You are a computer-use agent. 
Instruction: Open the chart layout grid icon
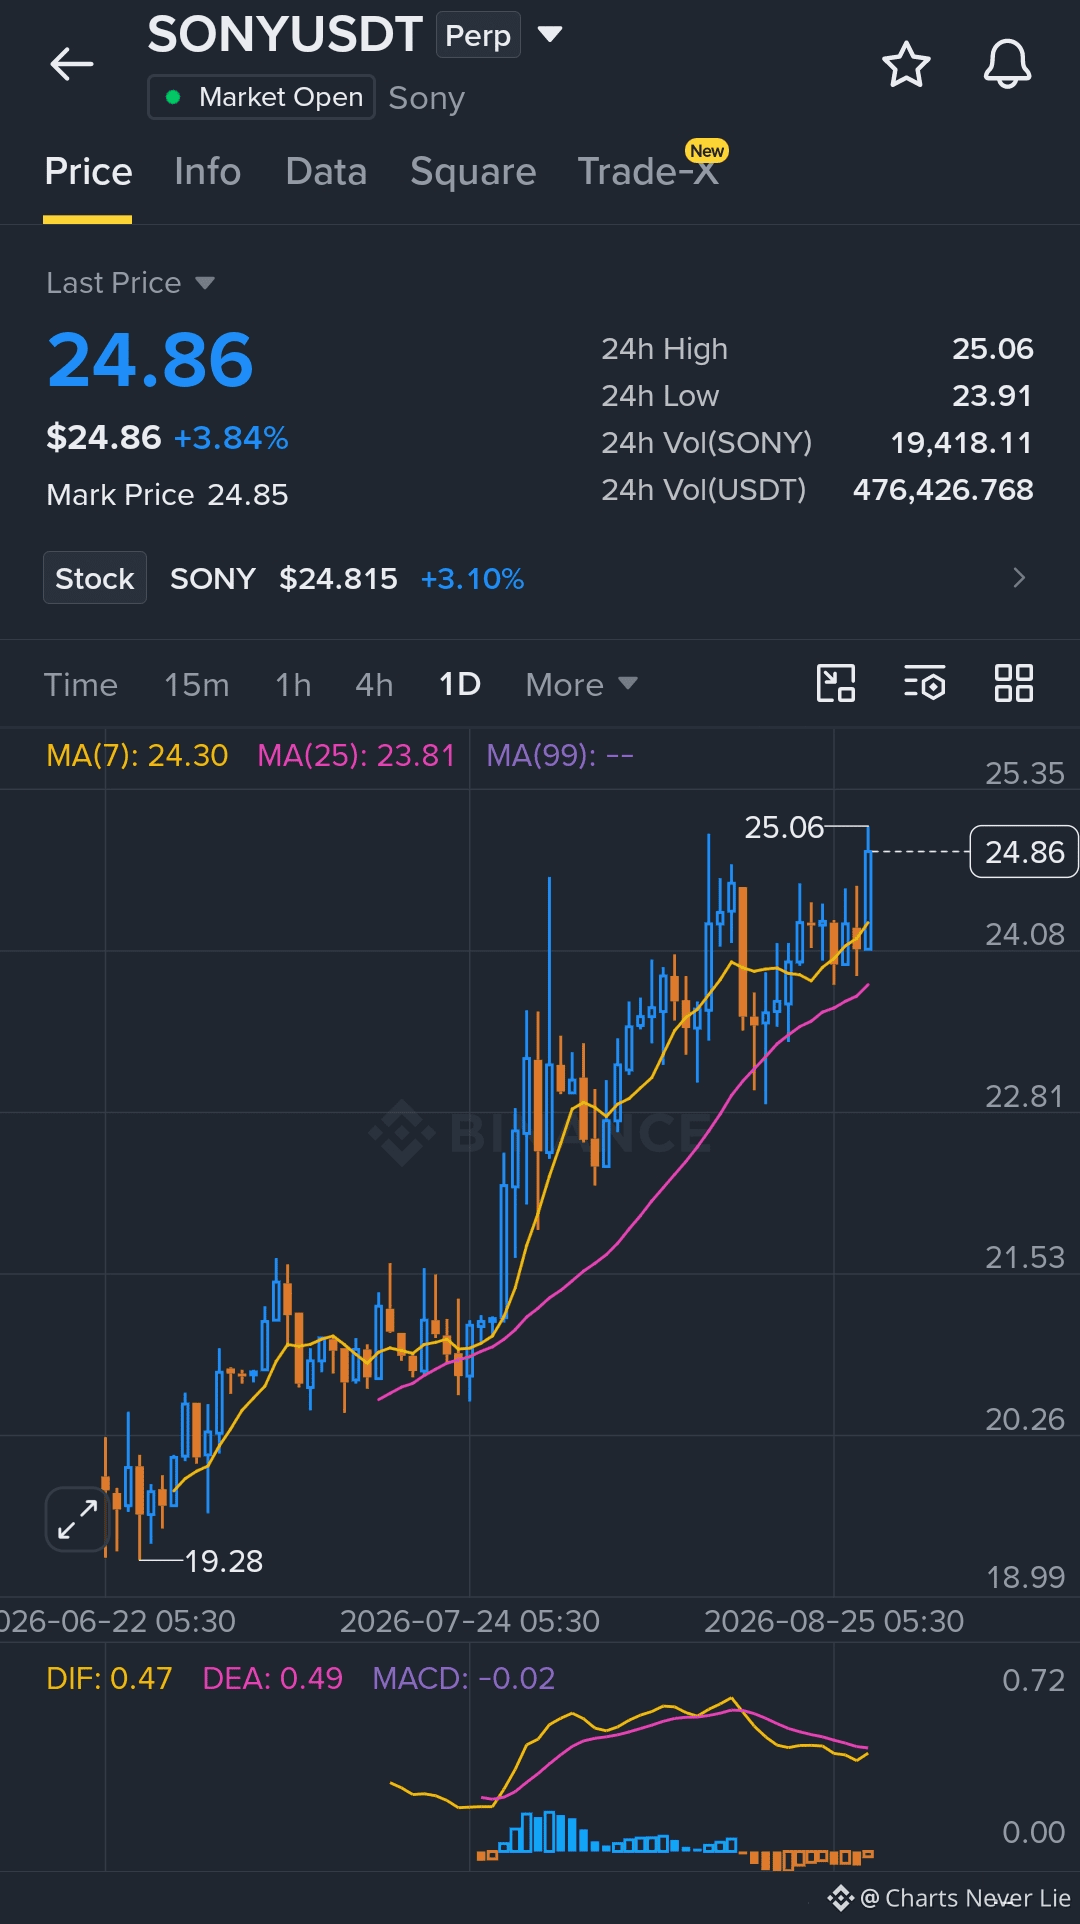point(1013,684)
